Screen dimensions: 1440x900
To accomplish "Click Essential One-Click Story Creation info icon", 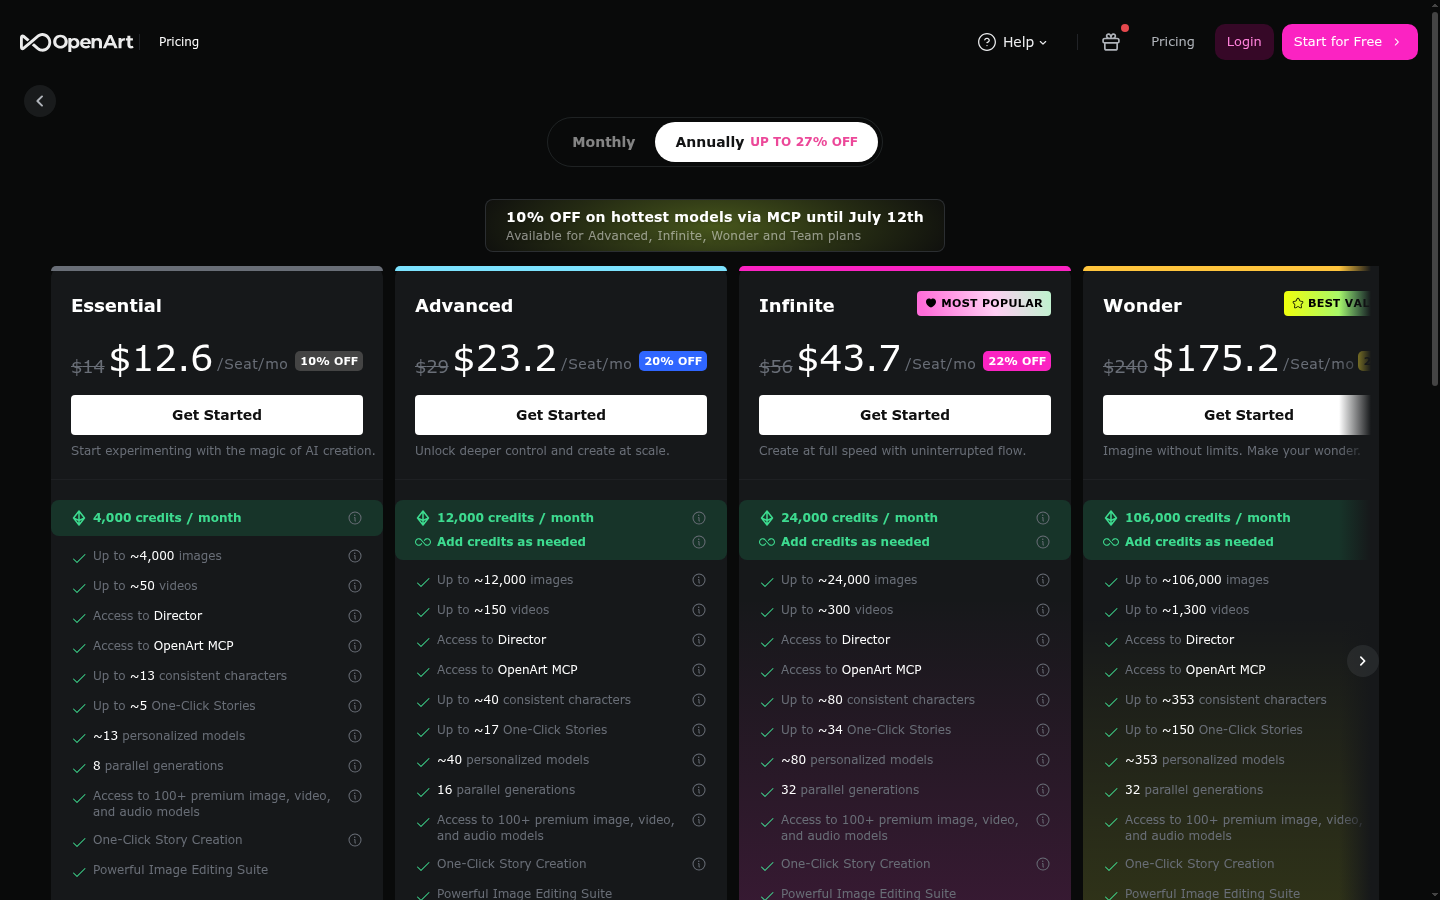I will pyautogui.click(x=355, y=840).
